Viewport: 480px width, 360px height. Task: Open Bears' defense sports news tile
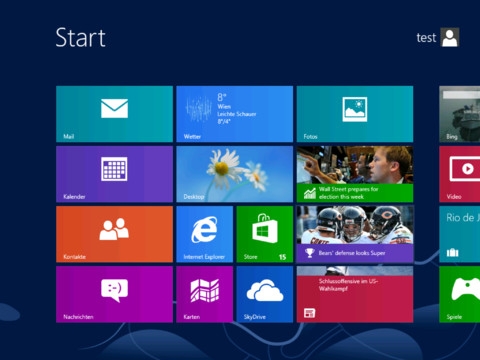(x=355, y=234)
